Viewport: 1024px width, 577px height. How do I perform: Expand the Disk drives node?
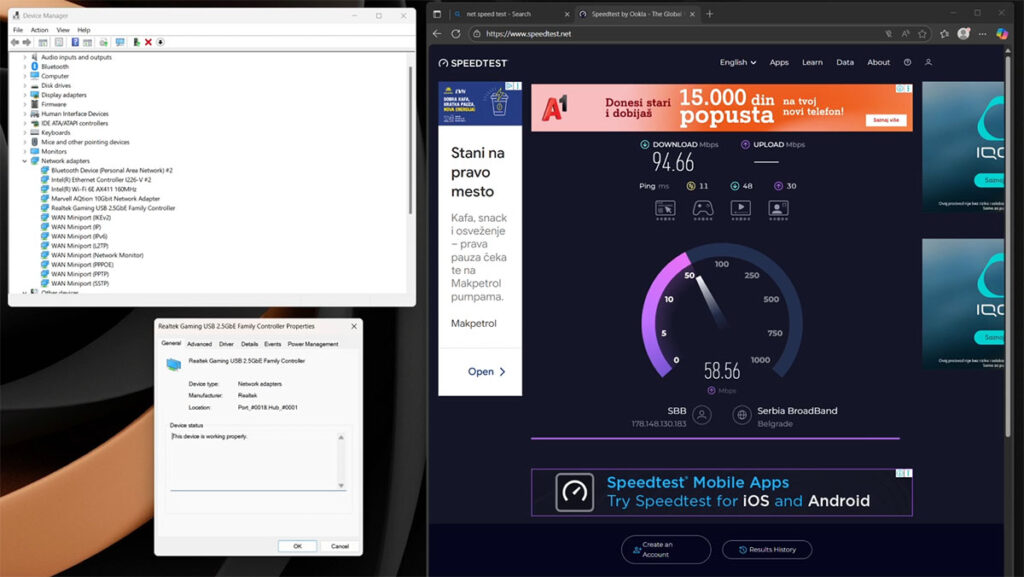(x=25, y=86)
